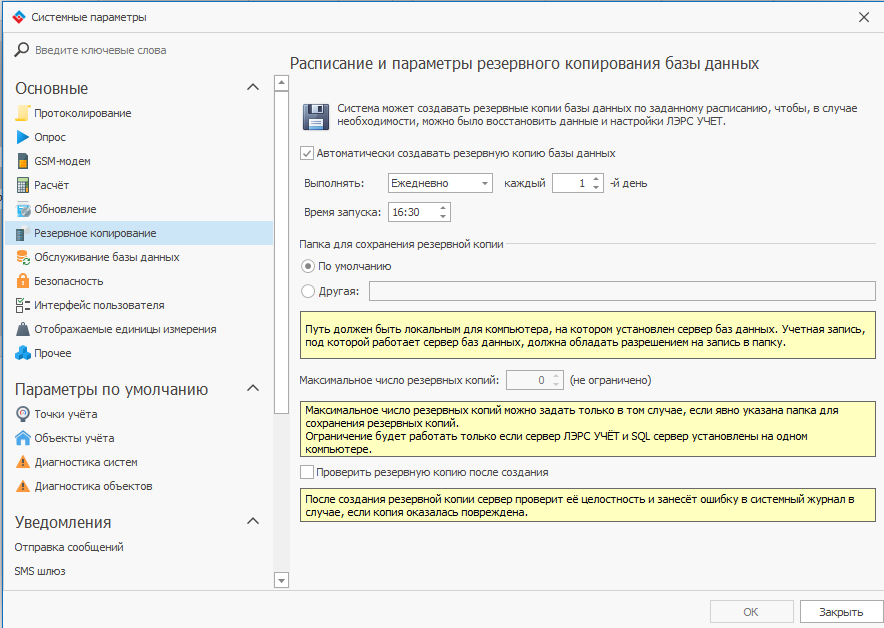
Task: Click the floppy disk backup icon
Action: tap(316, 117)
